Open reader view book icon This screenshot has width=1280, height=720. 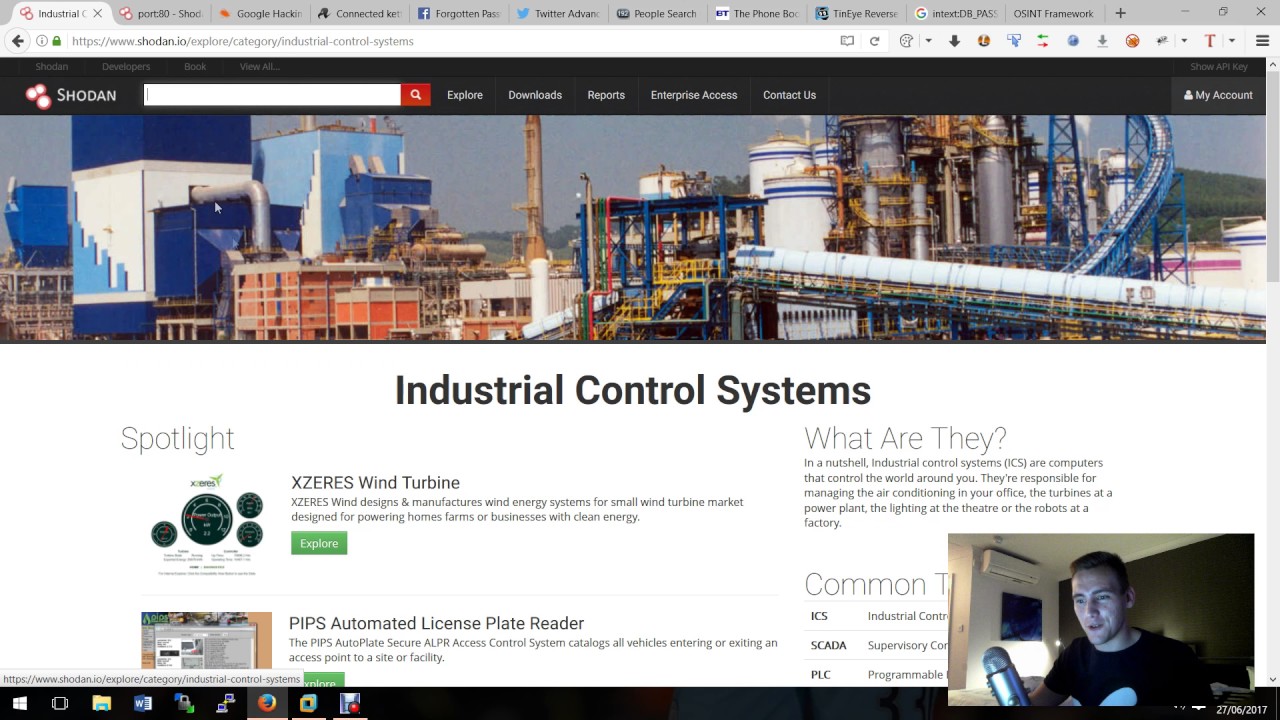(847, 41)
